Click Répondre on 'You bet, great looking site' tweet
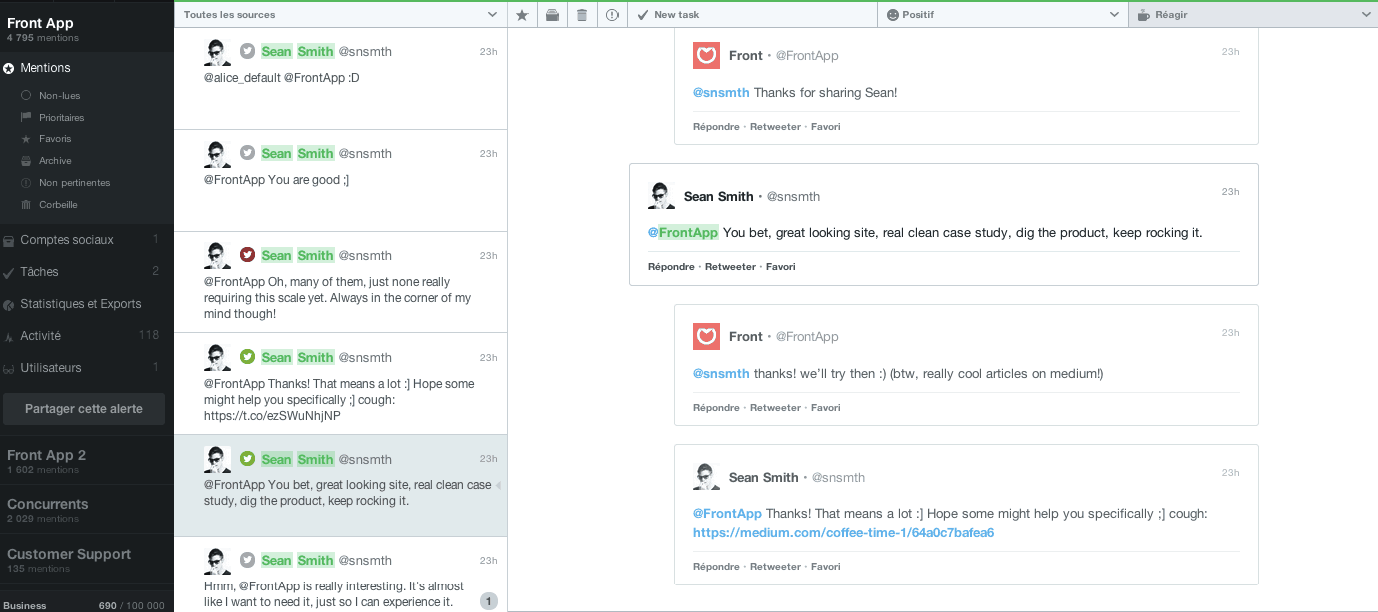The image size is (1378, 612). pos(671,267)
